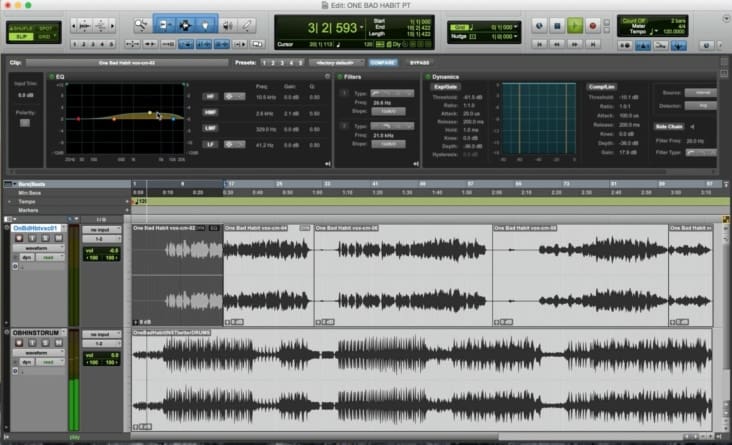
Task: Click the Rewind transport button
Action: coord(557,44)
